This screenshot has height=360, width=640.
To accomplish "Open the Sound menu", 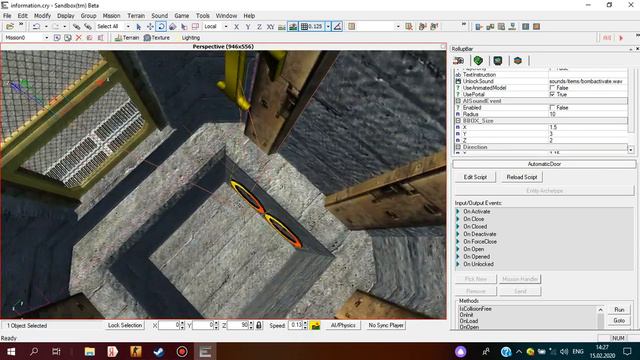I will point(160,16).
